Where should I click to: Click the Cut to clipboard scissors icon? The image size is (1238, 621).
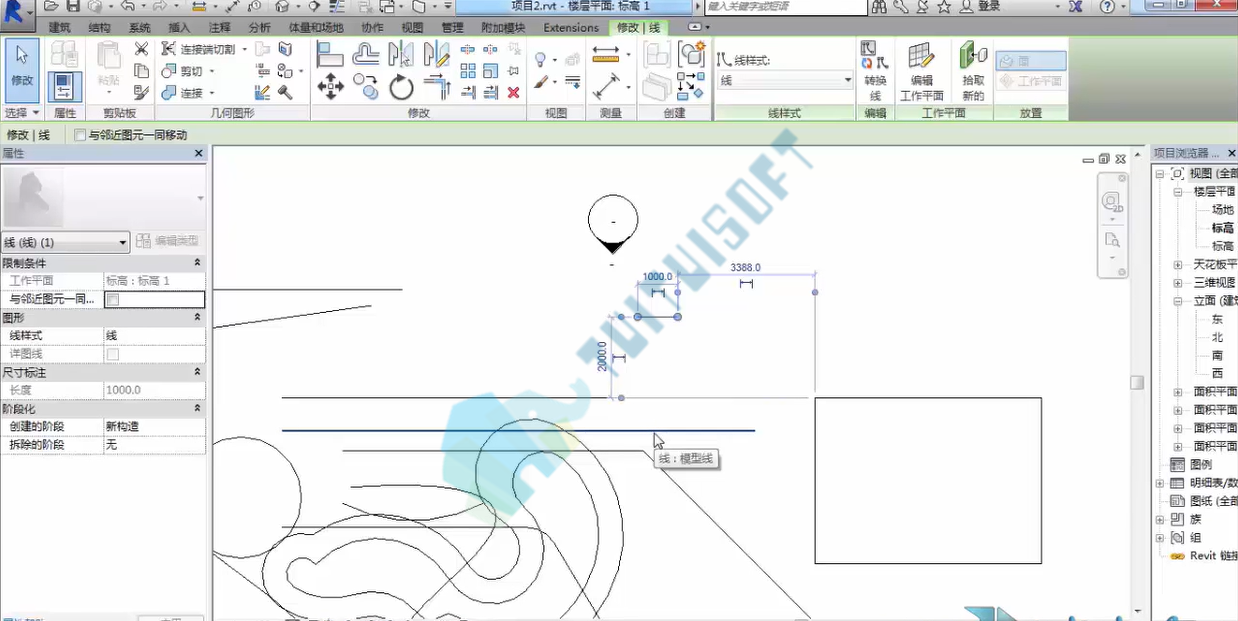point(141,49)
